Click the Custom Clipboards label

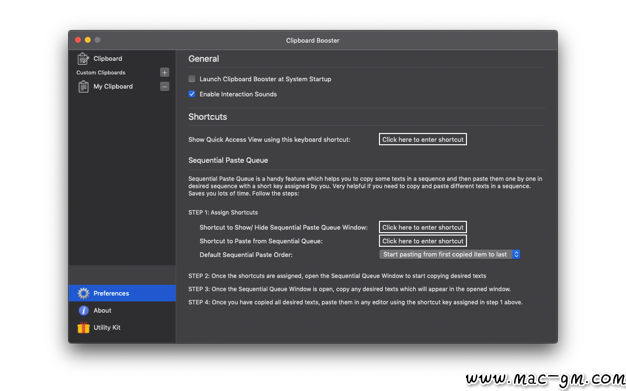pyautogui.click(x=101, y=73)
